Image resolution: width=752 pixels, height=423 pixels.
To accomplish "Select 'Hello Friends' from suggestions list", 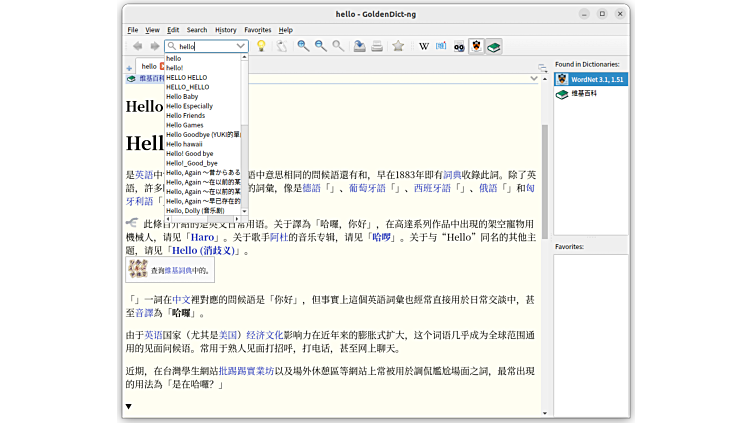I will 185,116.
